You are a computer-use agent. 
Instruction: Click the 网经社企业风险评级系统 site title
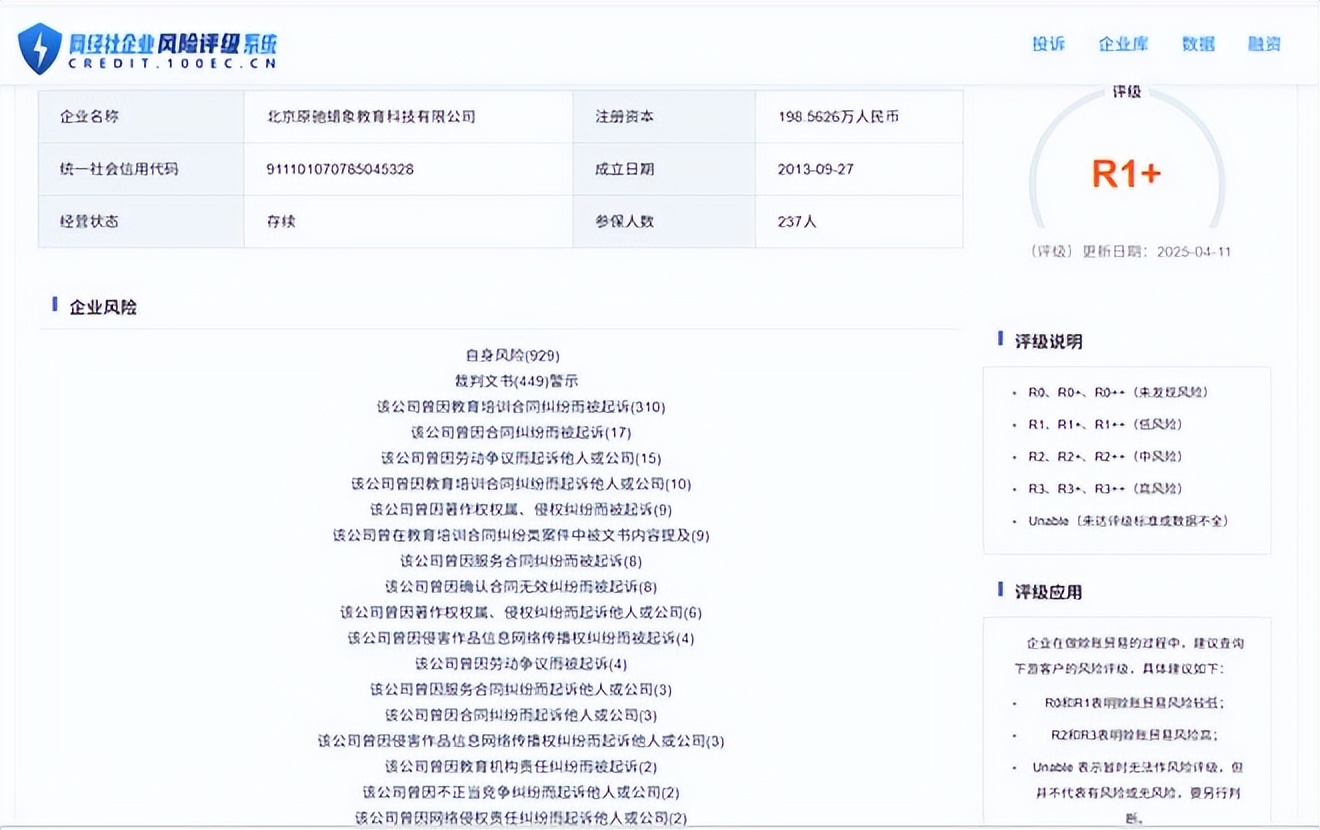(x=173, y=43)
